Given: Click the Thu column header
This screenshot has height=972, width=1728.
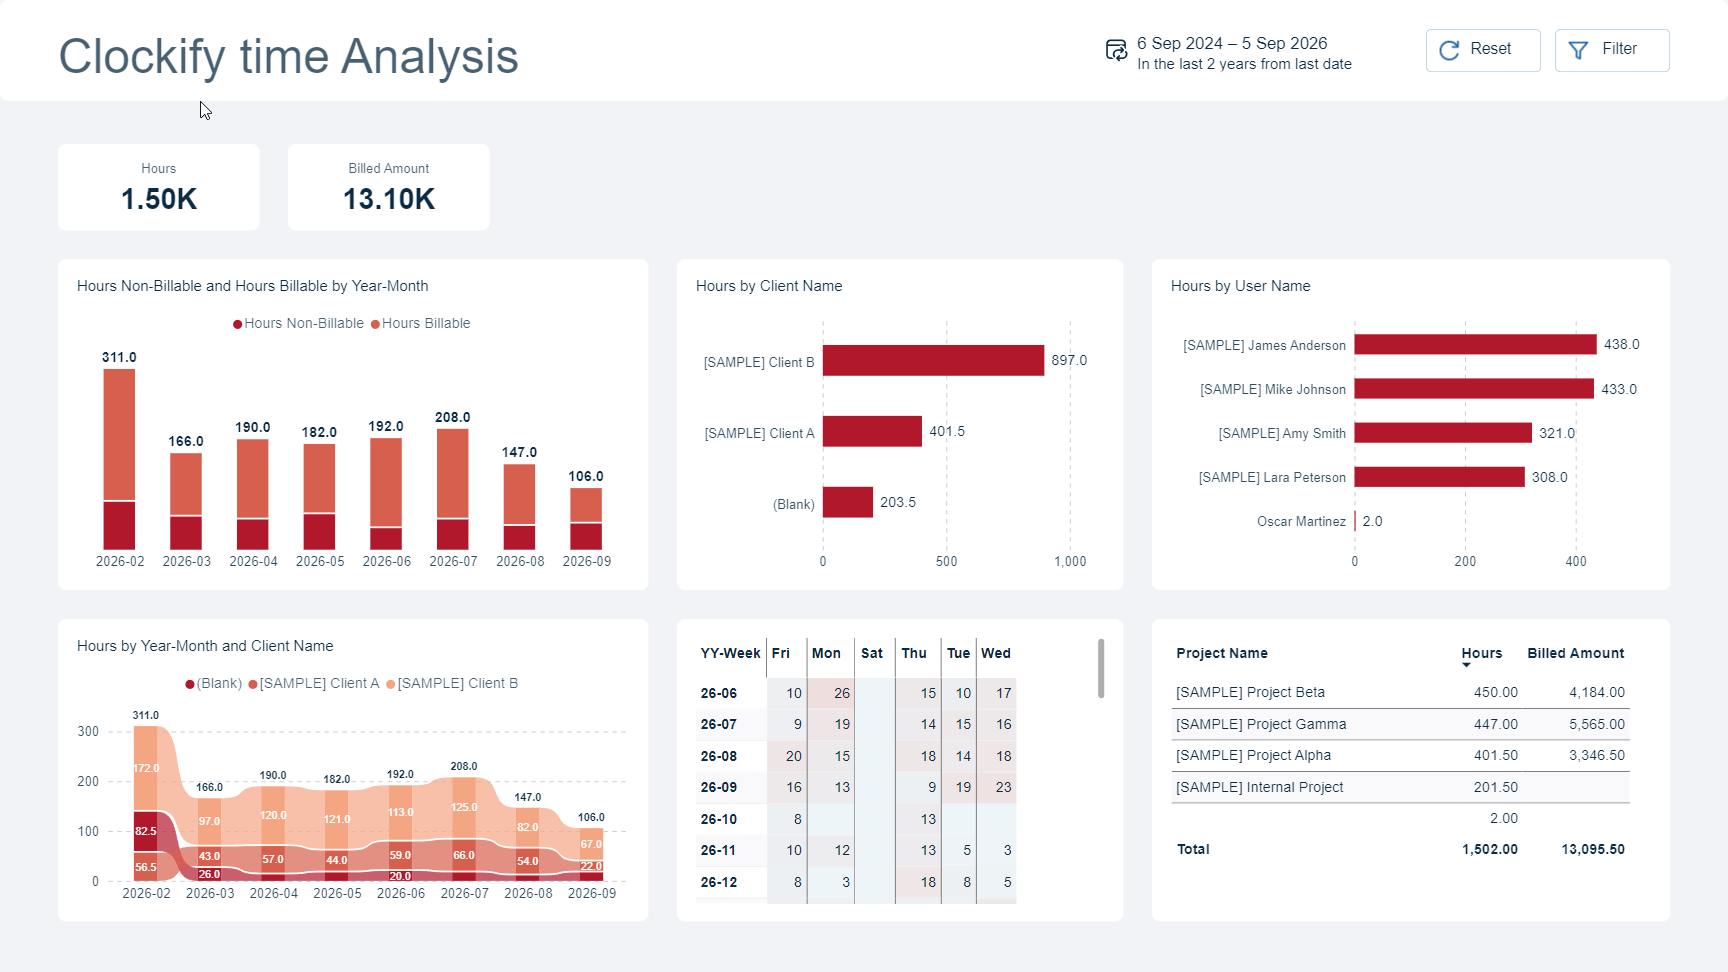Looking at the screenshot, I should (914, 653).
